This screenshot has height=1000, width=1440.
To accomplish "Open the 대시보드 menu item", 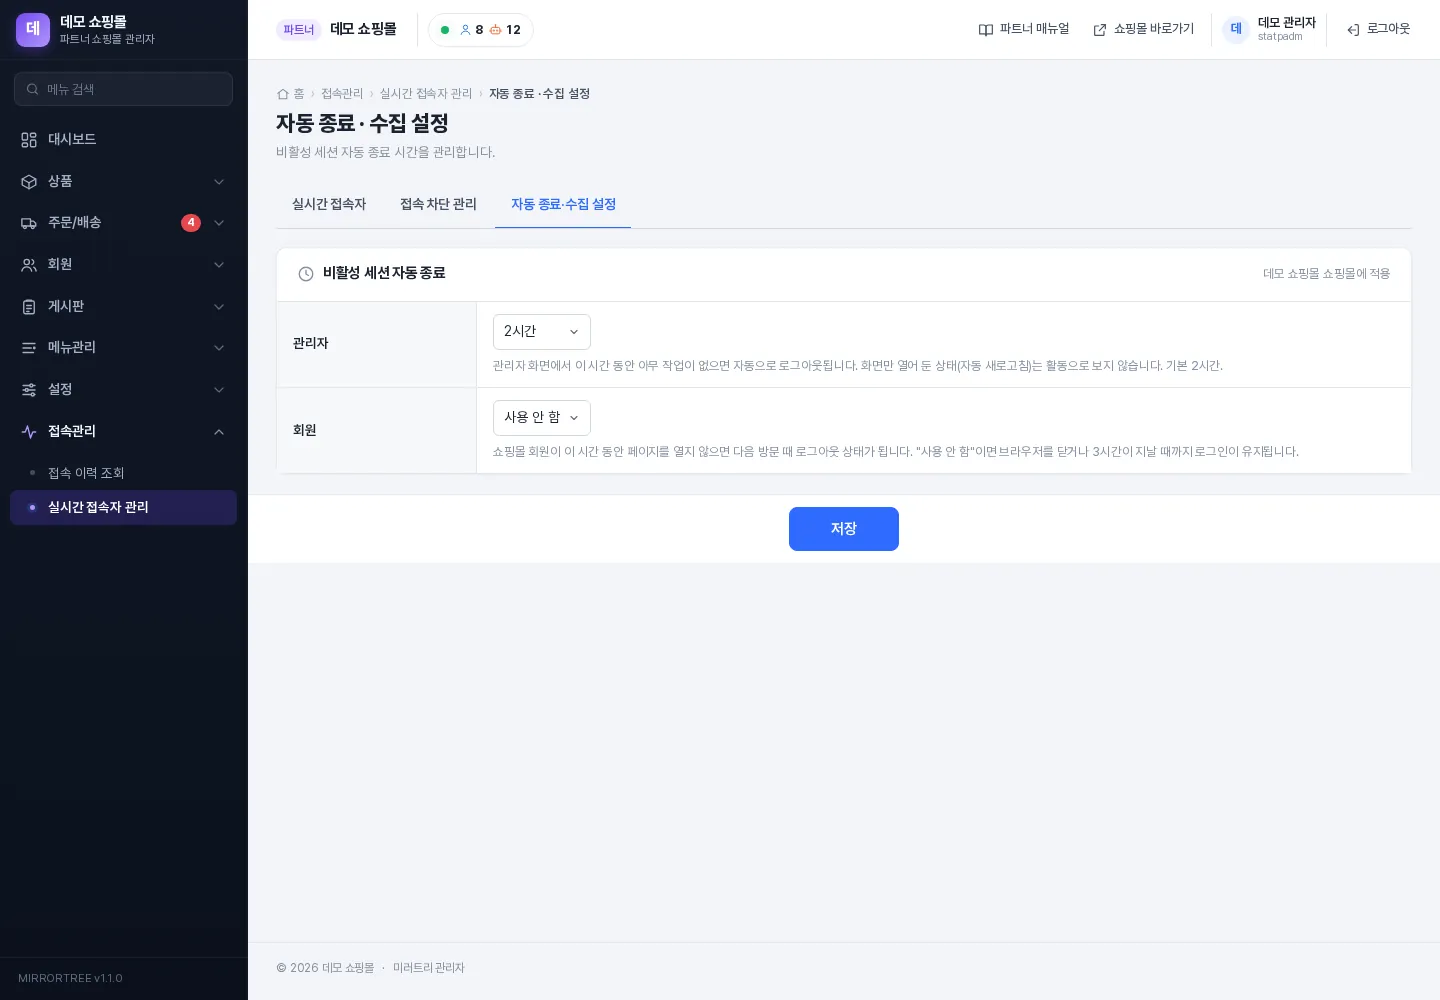I will point(123,140).
